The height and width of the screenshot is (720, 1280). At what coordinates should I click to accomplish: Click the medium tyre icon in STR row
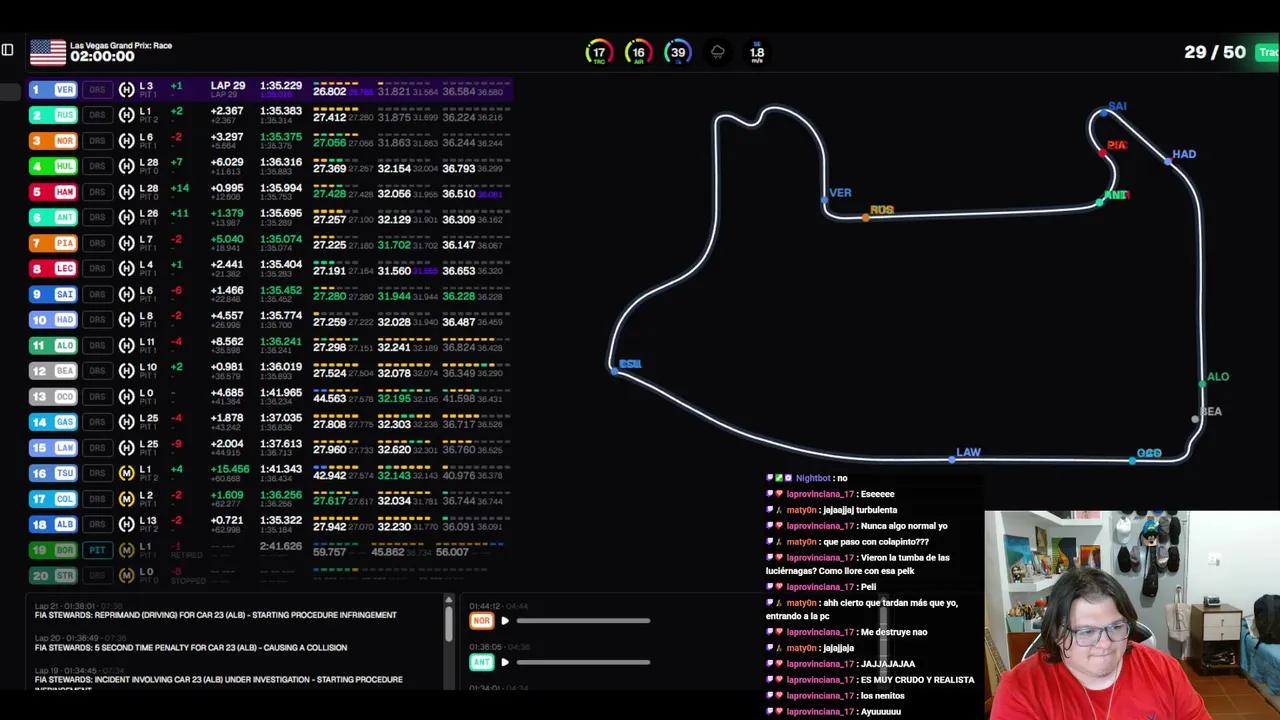126,575
